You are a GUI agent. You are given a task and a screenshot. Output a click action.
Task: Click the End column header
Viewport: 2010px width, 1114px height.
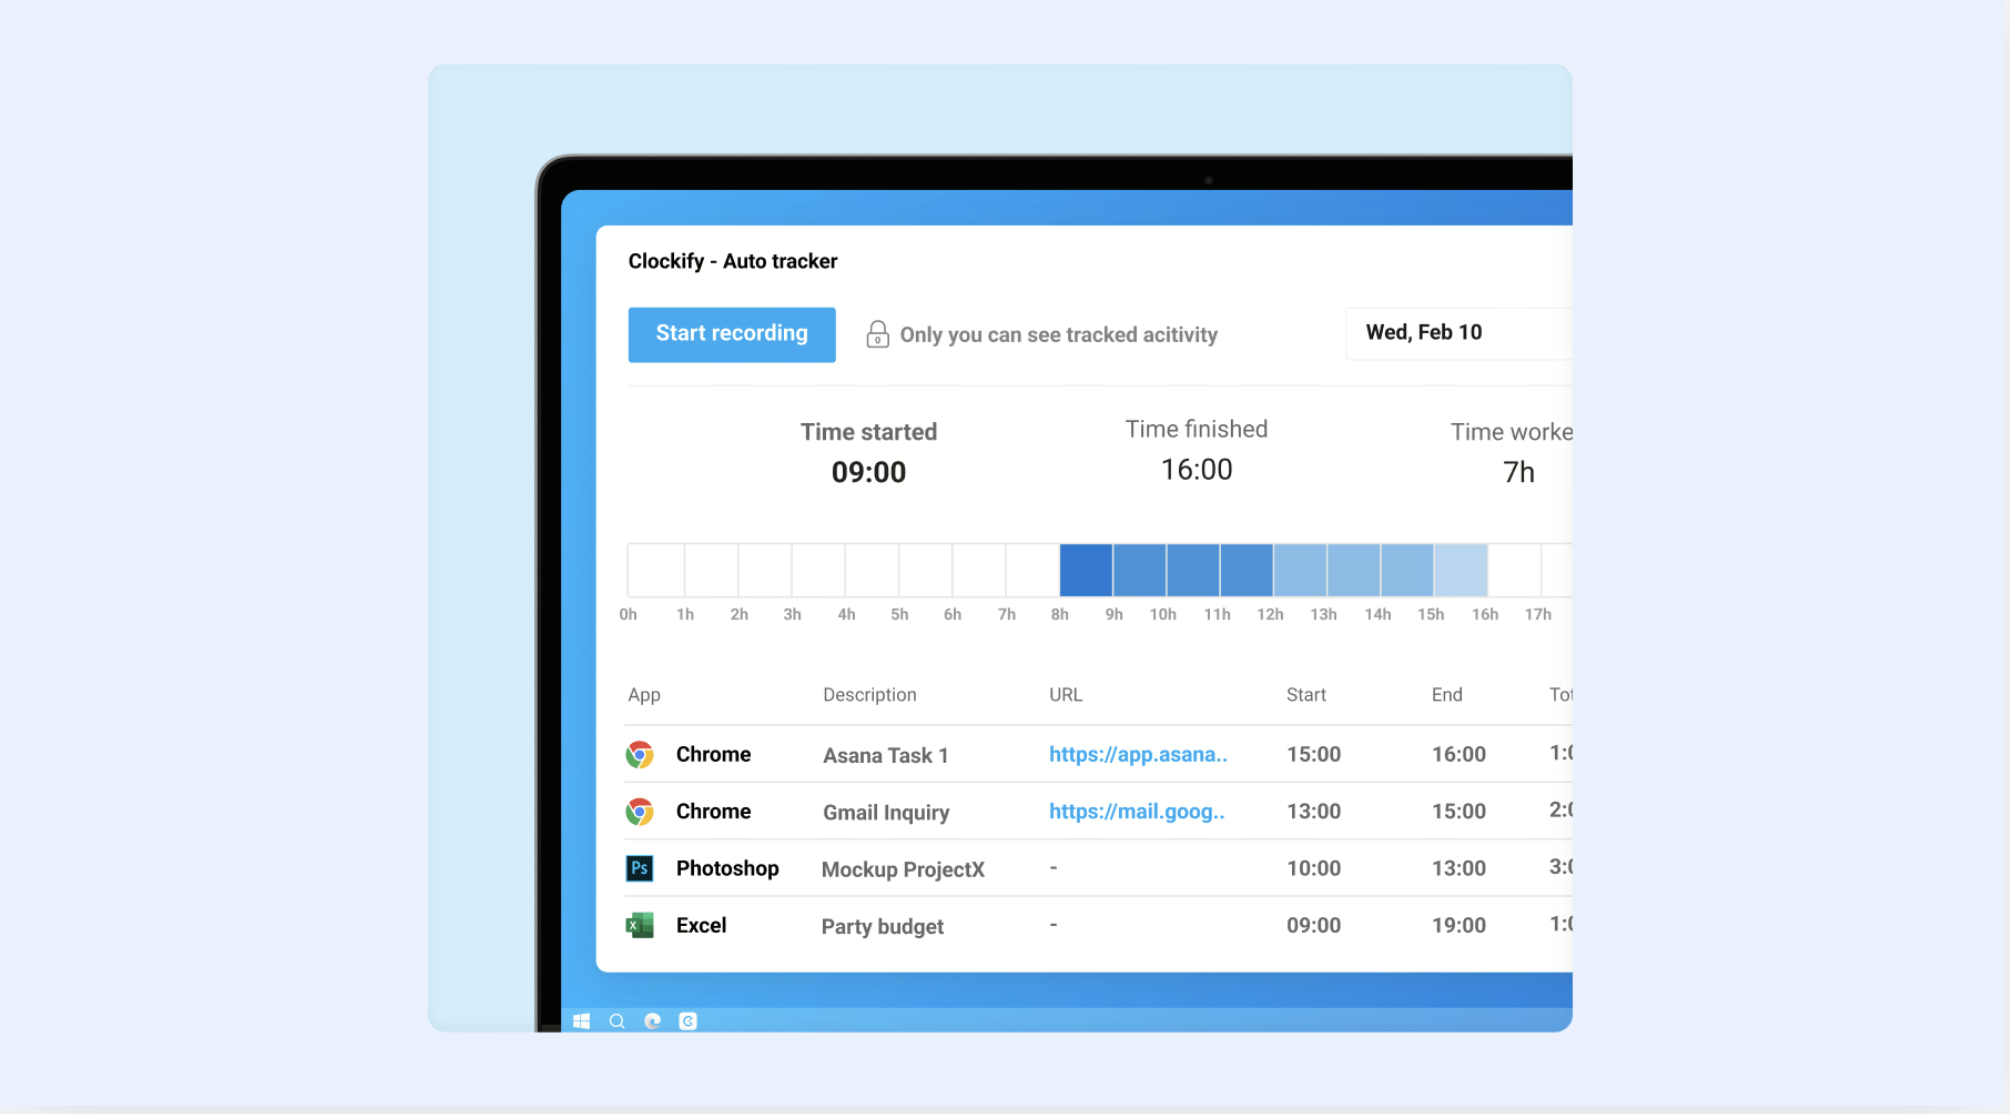(x=1447, y=695)
